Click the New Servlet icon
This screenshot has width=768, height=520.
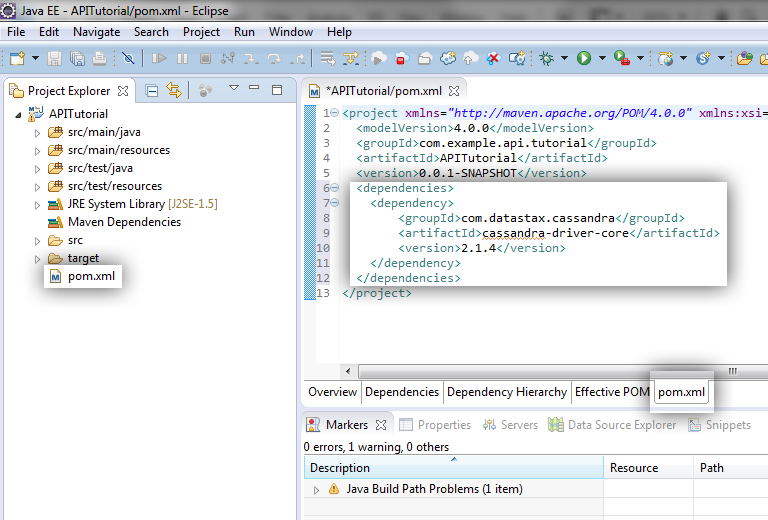pyautogui.click(x=703, y=58)
